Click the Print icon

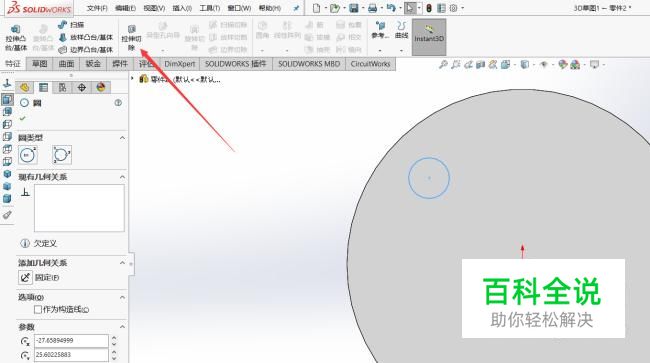[x=372, y=8]
